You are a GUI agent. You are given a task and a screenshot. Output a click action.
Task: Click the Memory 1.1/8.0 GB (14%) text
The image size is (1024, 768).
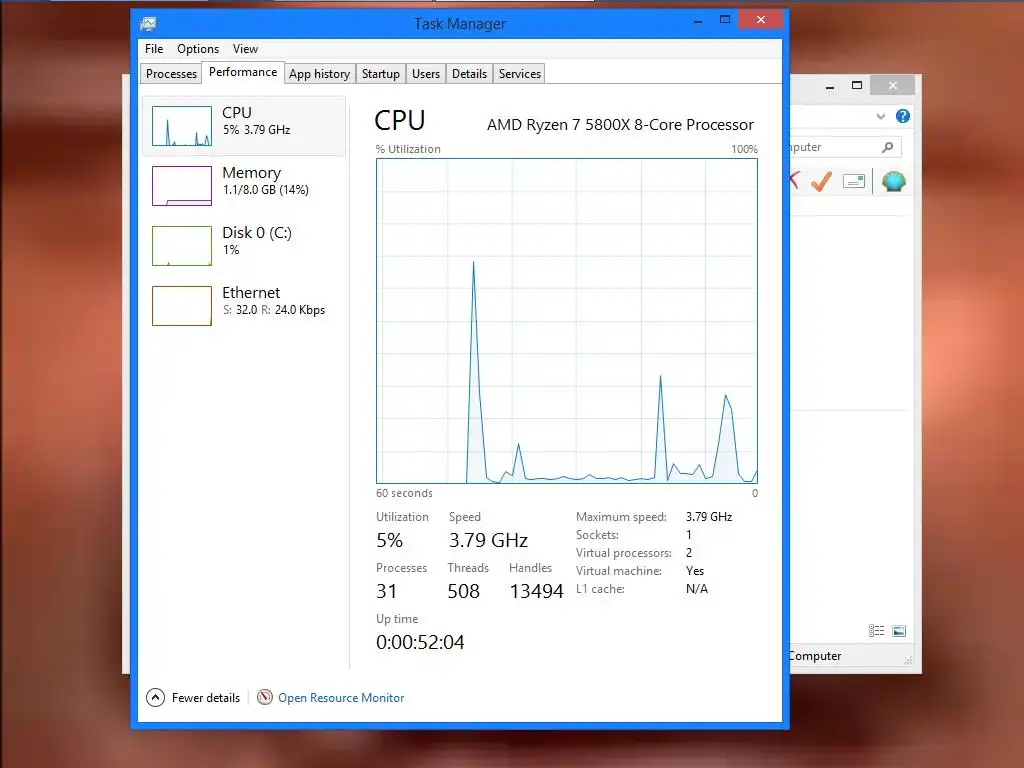[266, 190]
